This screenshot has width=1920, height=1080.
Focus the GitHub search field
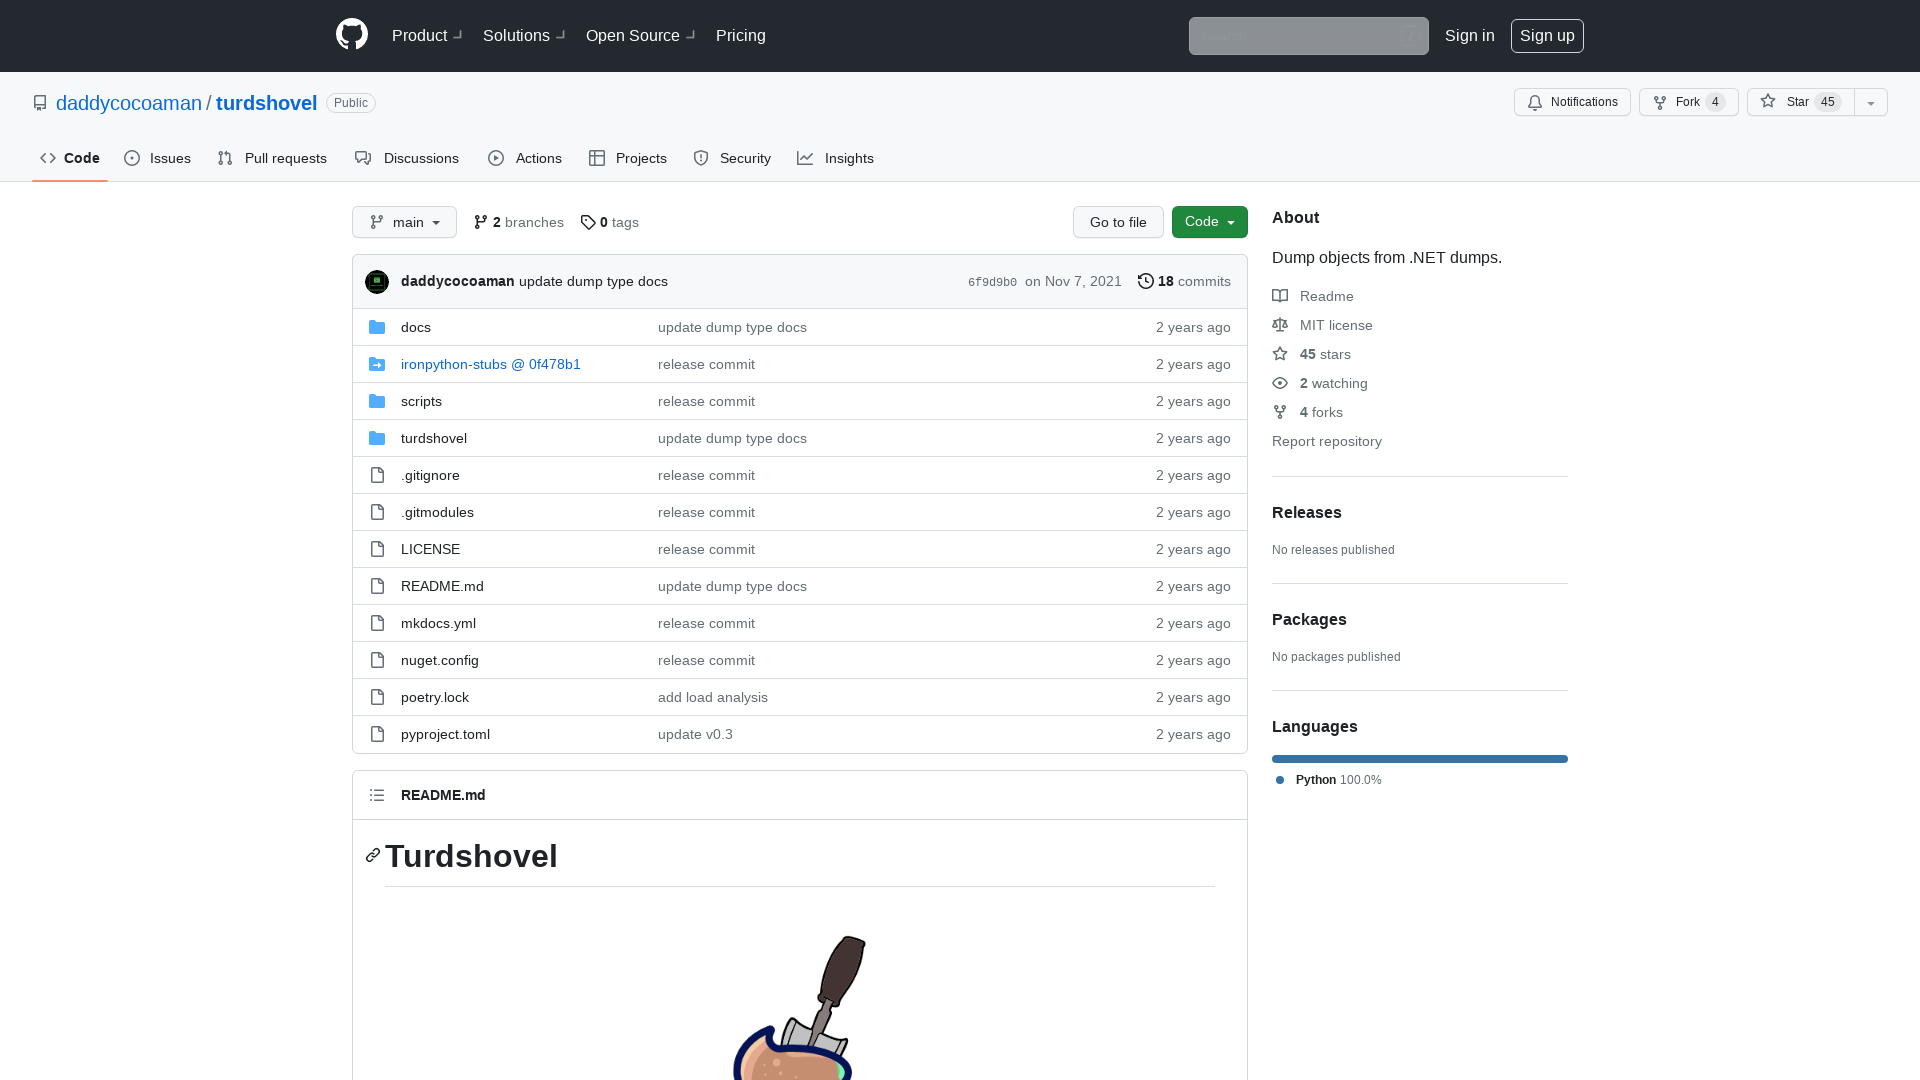coord(1308,36)
